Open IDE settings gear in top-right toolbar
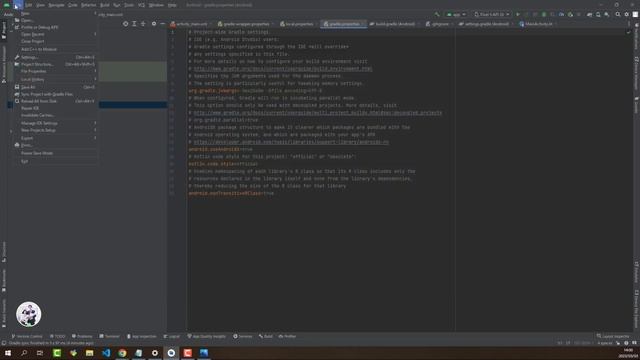This screenshot has width=640, height=360. pyautogui.click(x=627, y=14)
